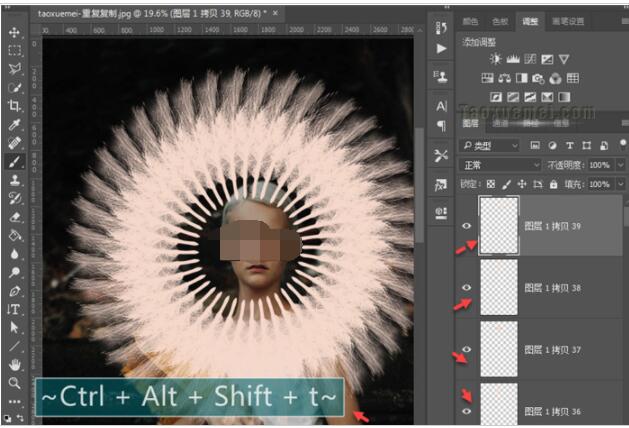Select the Move tool

pos(14,32)
